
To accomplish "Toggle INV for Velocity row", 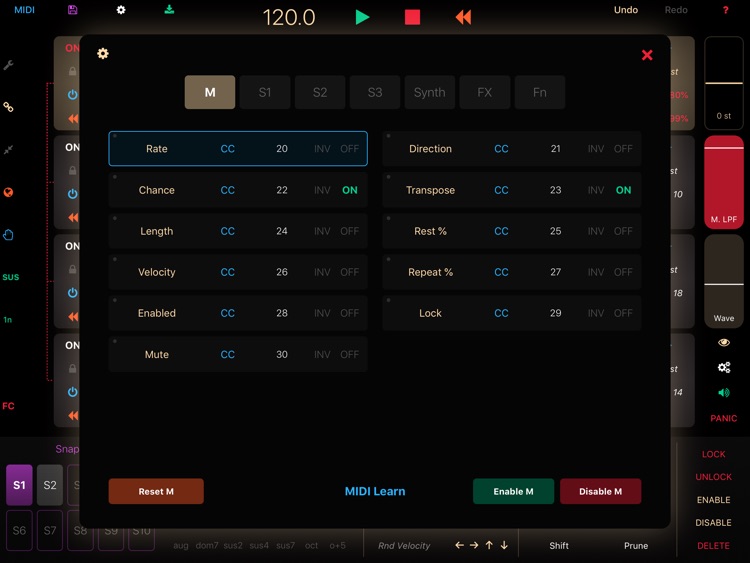I will [x=322, y=272].
